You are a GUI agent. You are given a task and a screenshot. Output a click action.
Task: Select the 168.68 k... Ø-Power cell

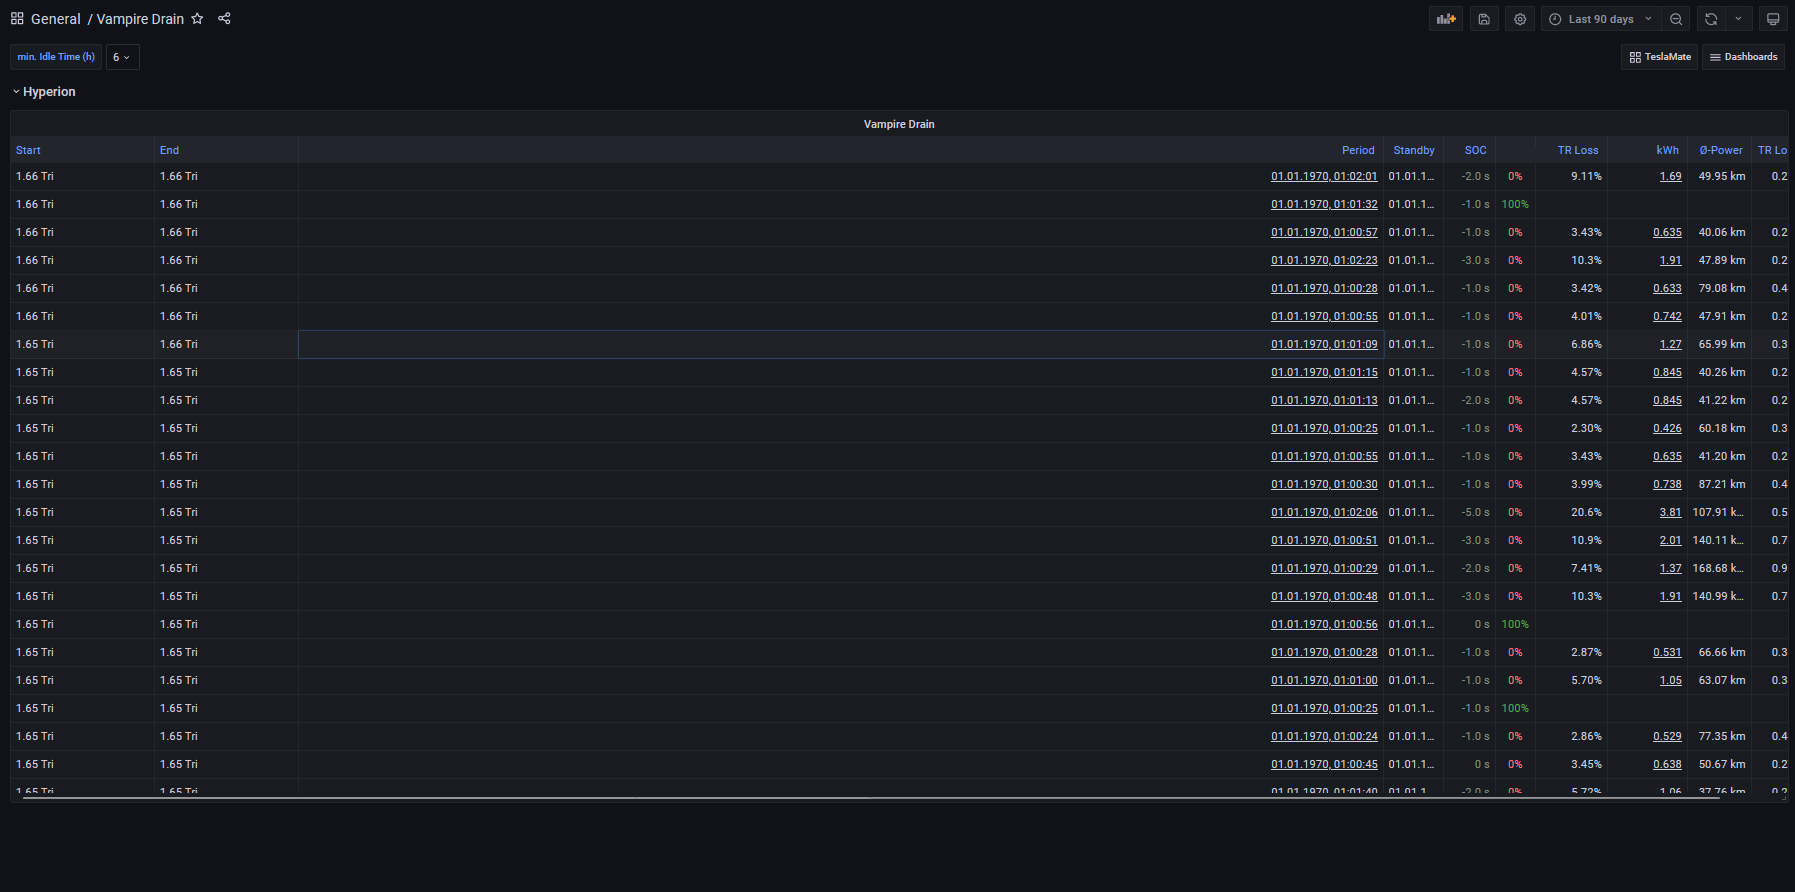(x=1720, y=568)
